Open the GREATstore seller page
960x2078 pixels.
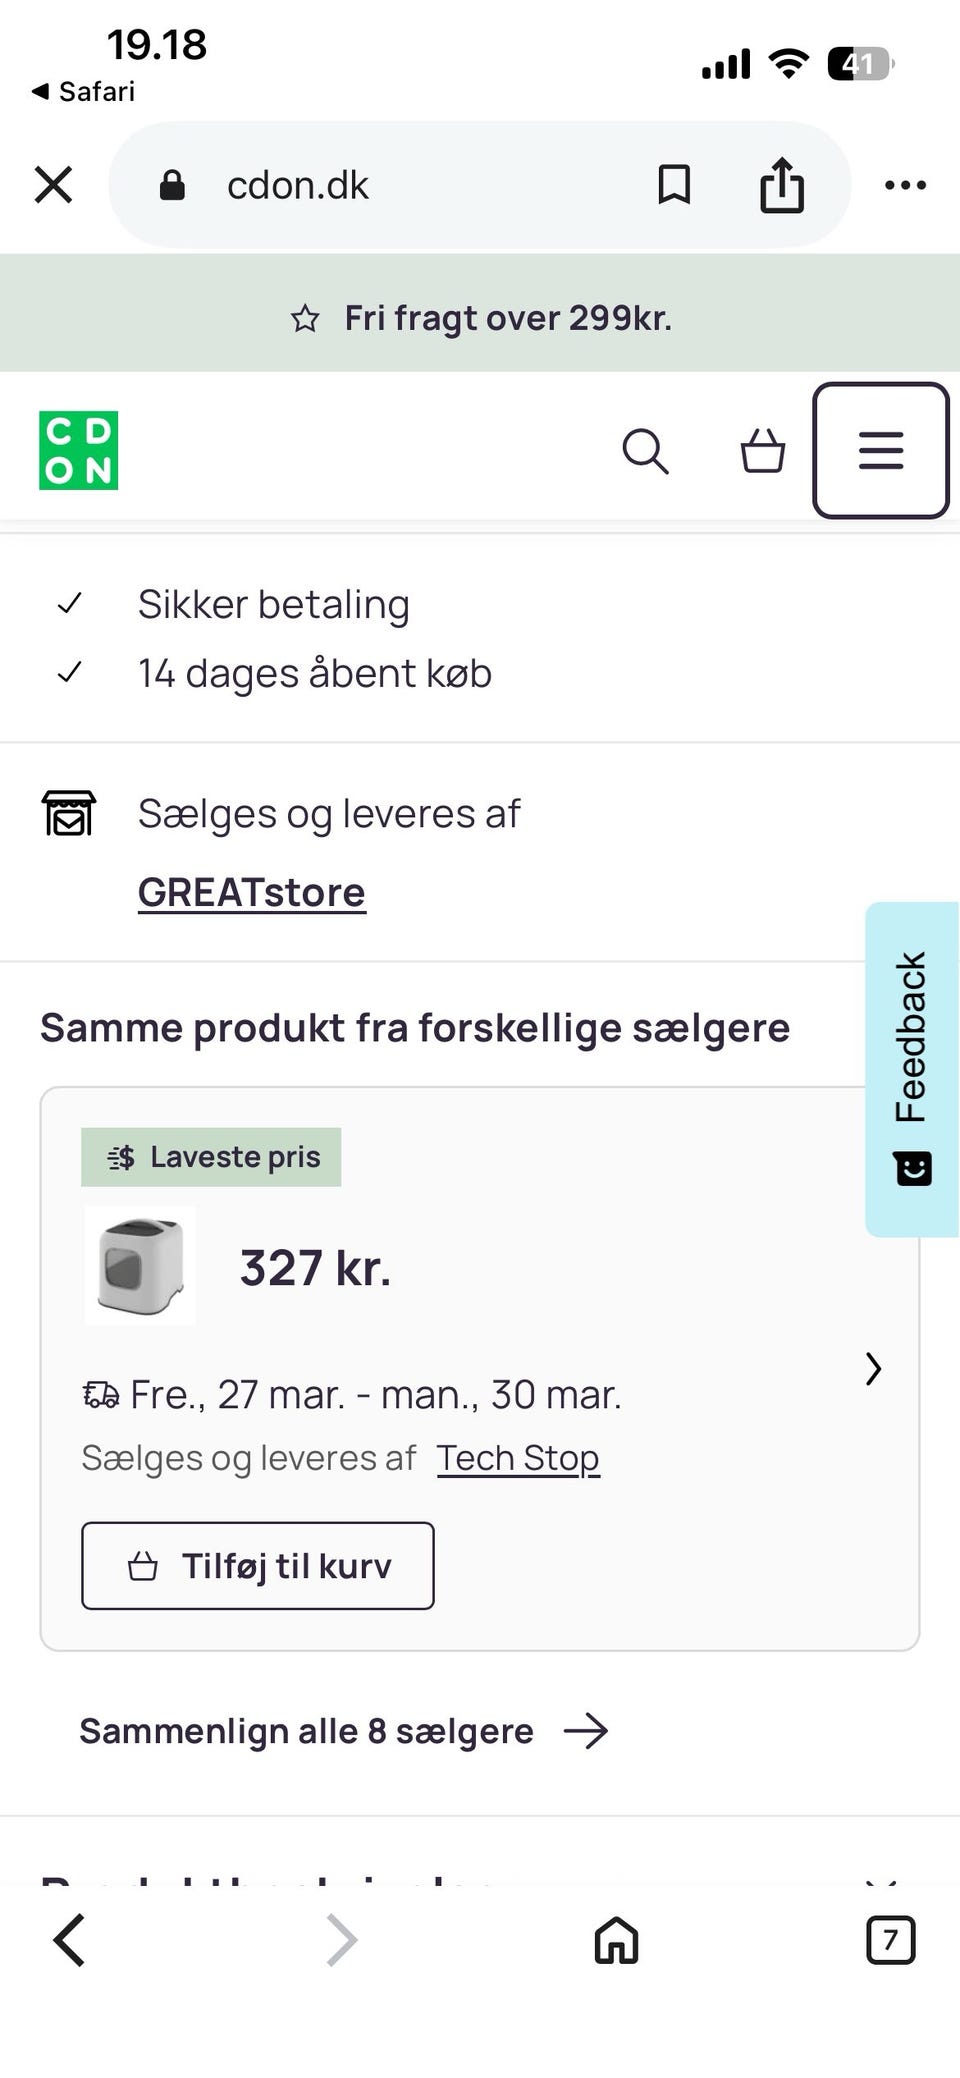(x=251, y=891)
